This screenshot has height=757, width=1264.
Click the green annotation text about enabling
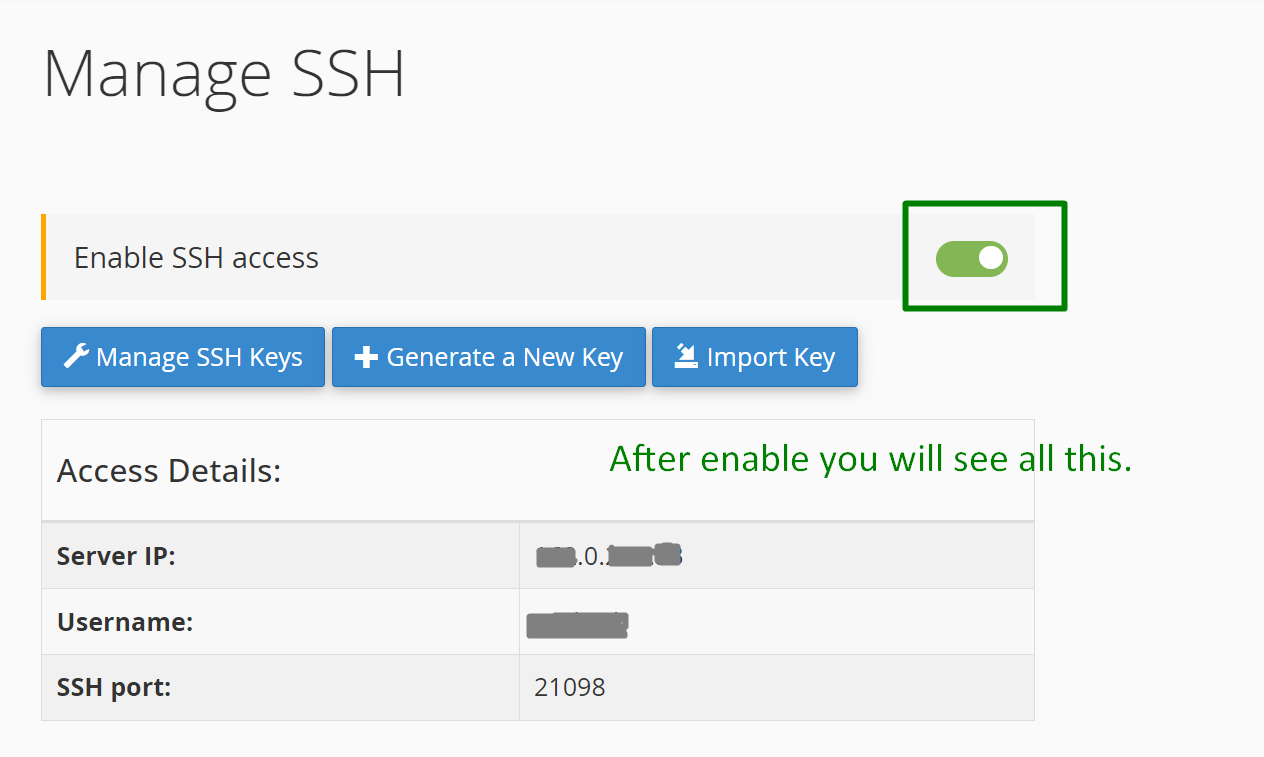(x=870, y=459)
